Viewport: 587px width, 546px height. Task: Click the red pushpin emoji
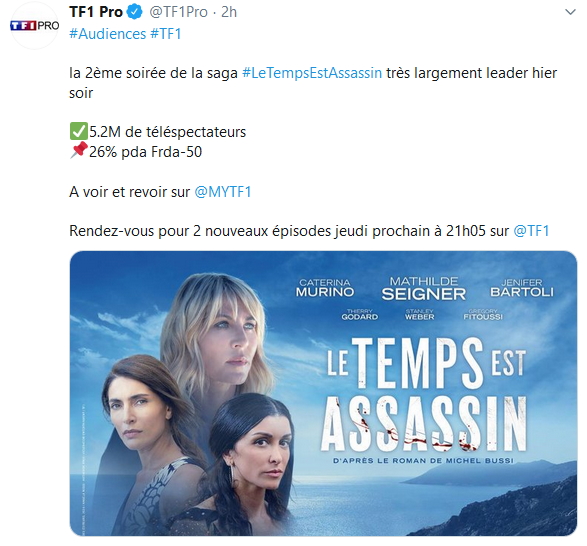79,151
